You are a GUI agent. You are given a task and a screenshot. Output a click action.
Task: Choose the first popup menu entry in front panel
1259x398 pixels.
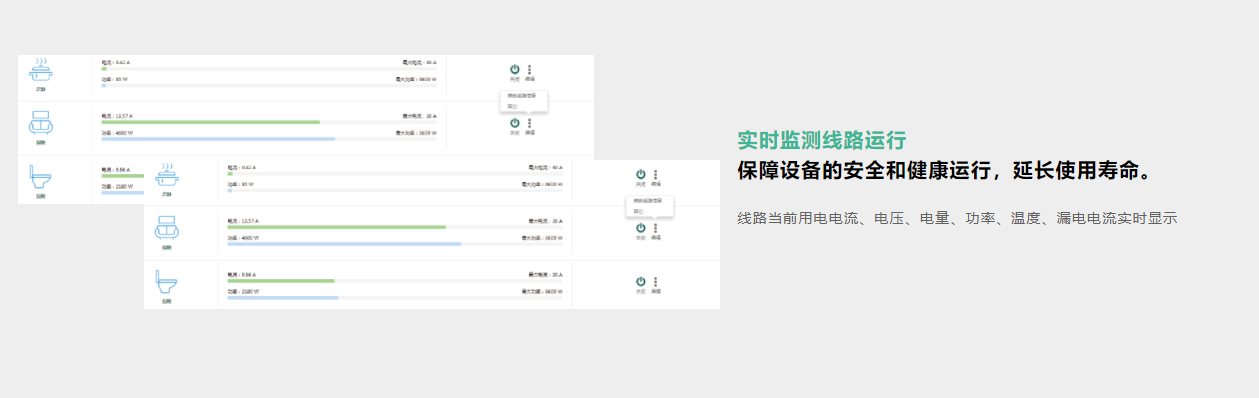[x=647, y=200]
